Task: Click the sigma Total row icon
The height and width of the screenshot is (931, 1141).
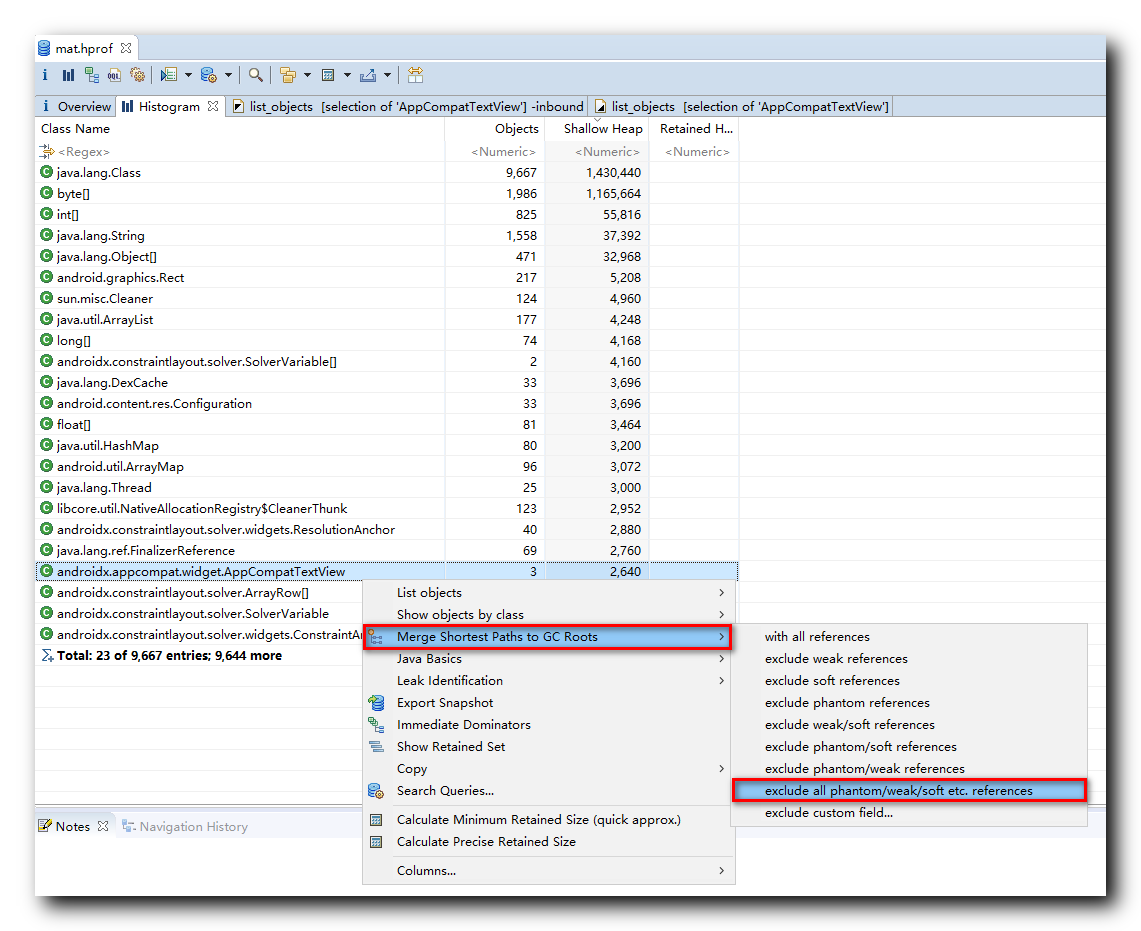Action: tap(47, 655)
